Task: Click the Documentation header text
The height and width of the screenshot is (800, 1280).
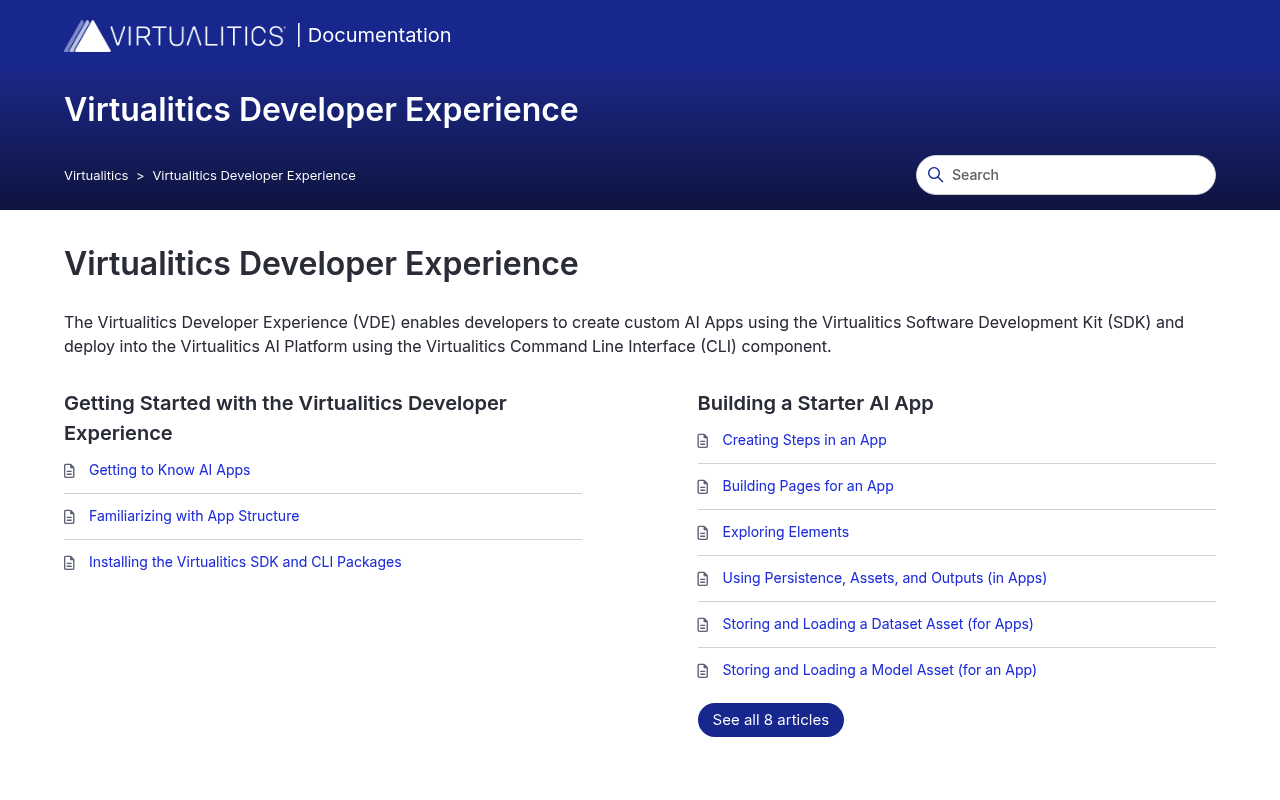Action: (379, 35)
